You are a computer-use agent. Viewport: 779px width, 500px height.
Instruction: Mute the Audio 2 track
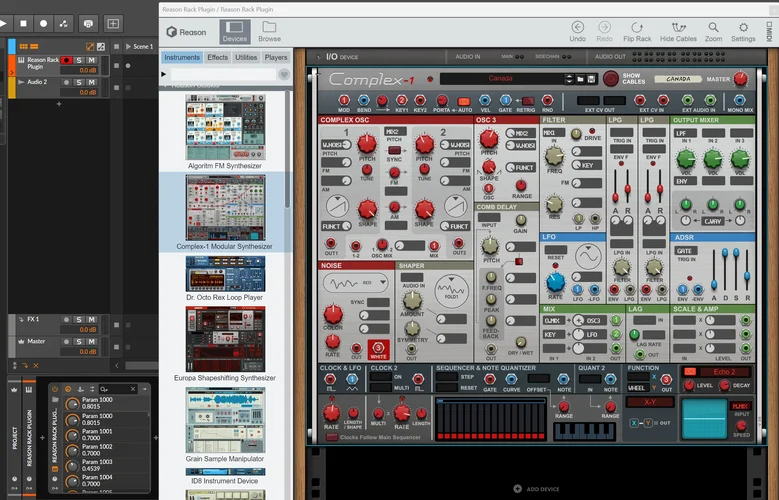point(92,82)
